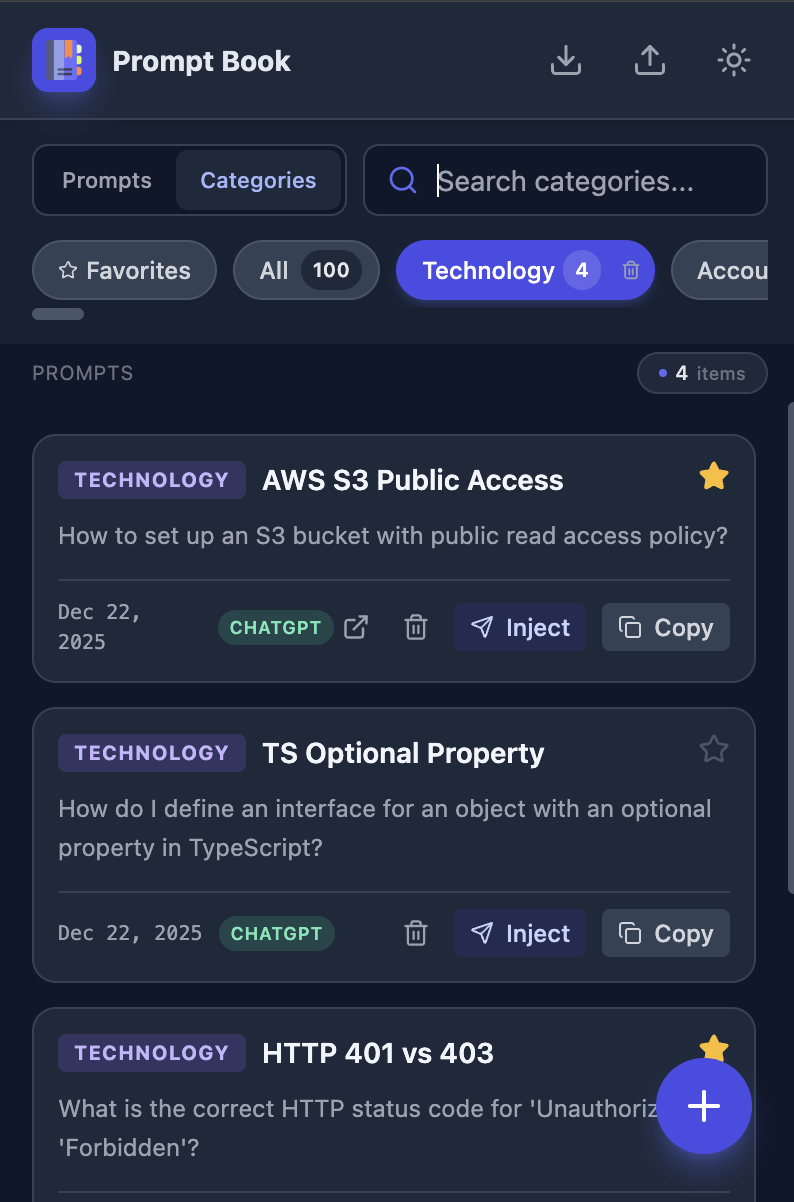The height and width of the screenshot is (1202, 794).
Task: Inject the AWS S3 Public Access prompt
Action: [x=520, y=627]
